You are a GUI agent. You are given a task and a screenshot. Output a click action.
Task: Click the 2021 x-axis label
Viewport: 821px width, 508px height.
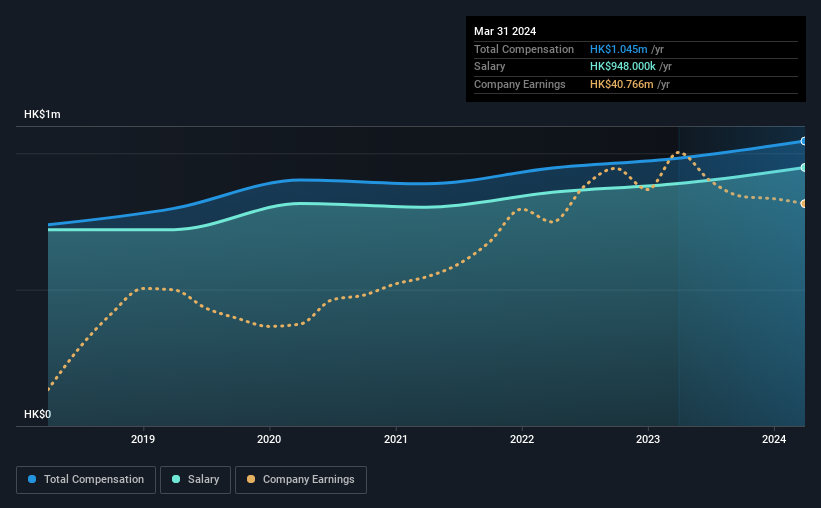pos(395,439)
